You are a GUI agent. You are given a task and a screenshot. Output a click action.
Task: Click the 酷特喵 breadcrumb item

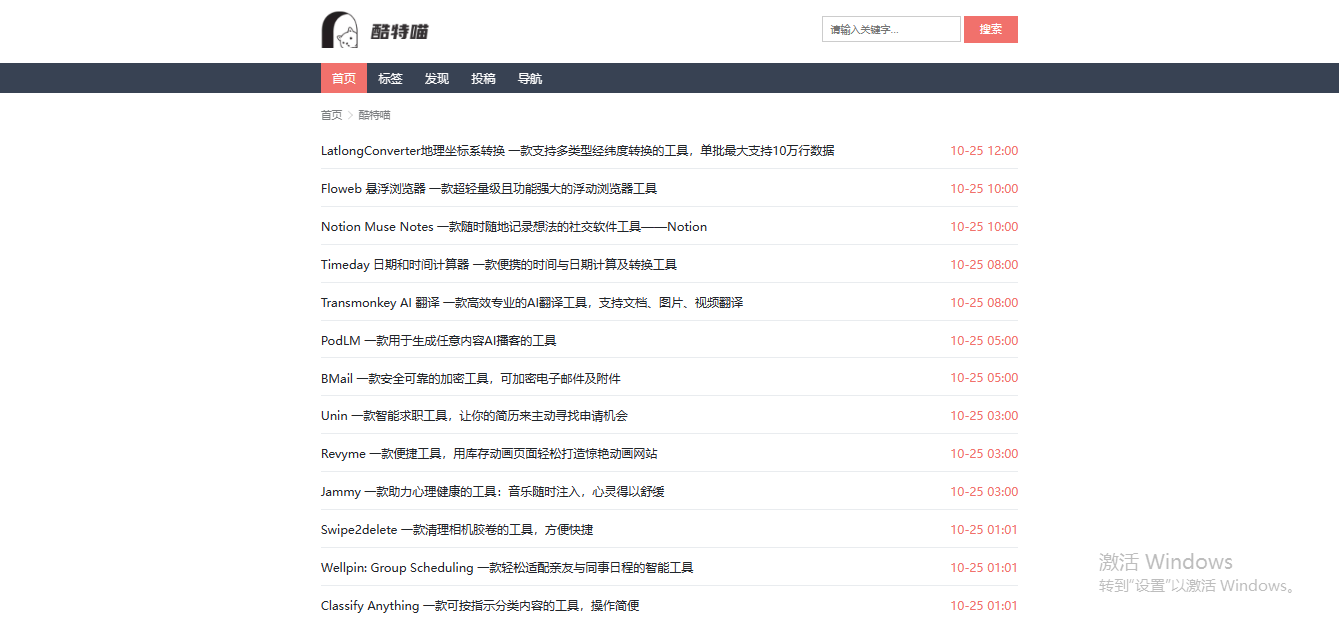[x=374, y=115]
